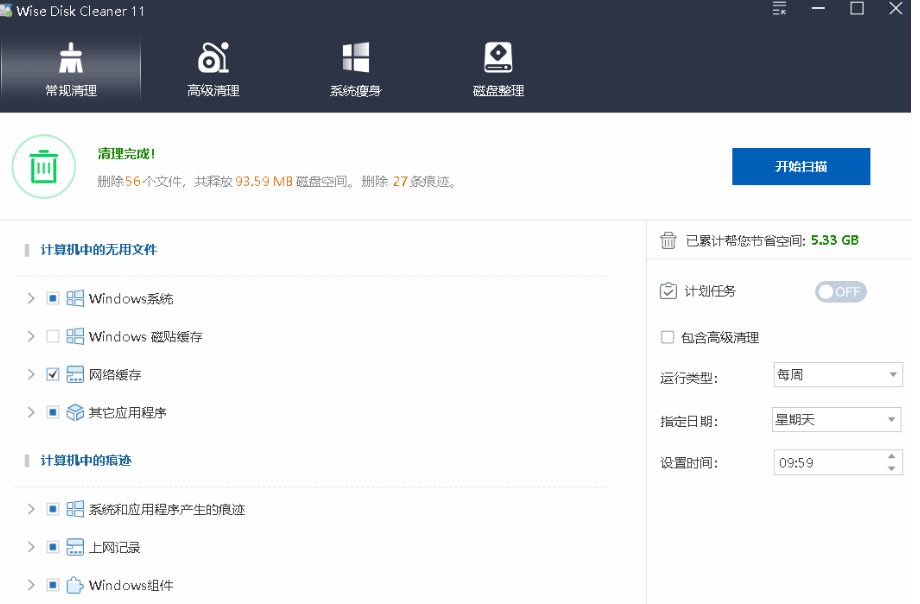Viewport: 920px width, 604px height.
Task: Open the 系统瘦身 tab
Action: [x=356, y=70]
